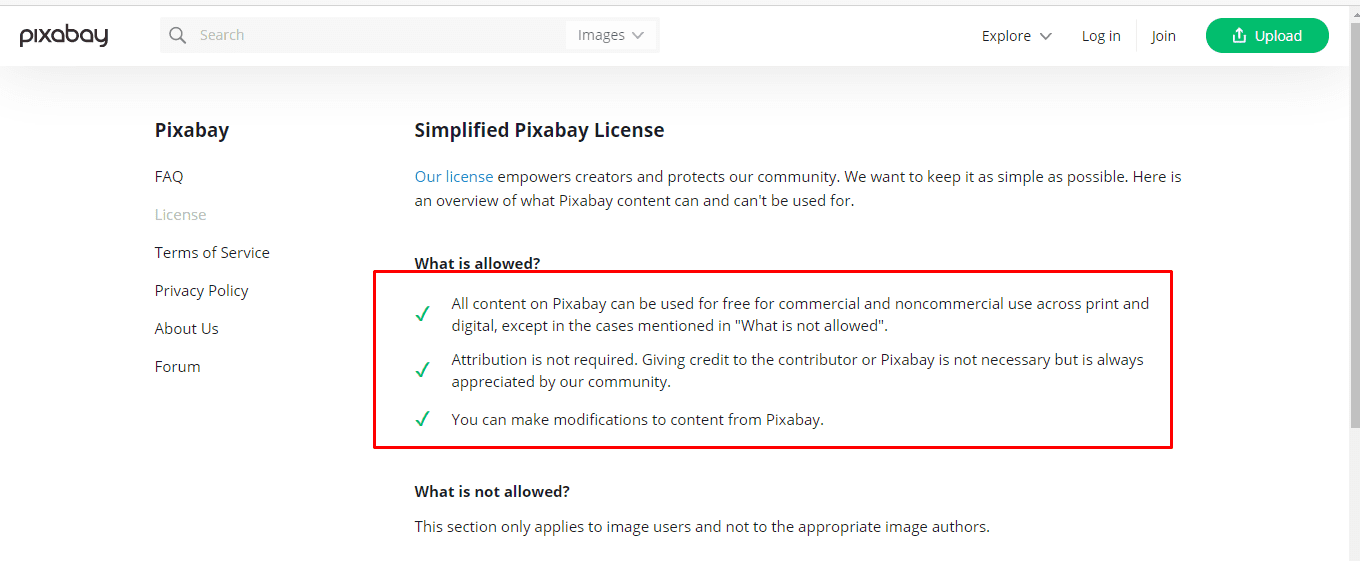Follow the Our license hyperlink

tap(454, 177)
